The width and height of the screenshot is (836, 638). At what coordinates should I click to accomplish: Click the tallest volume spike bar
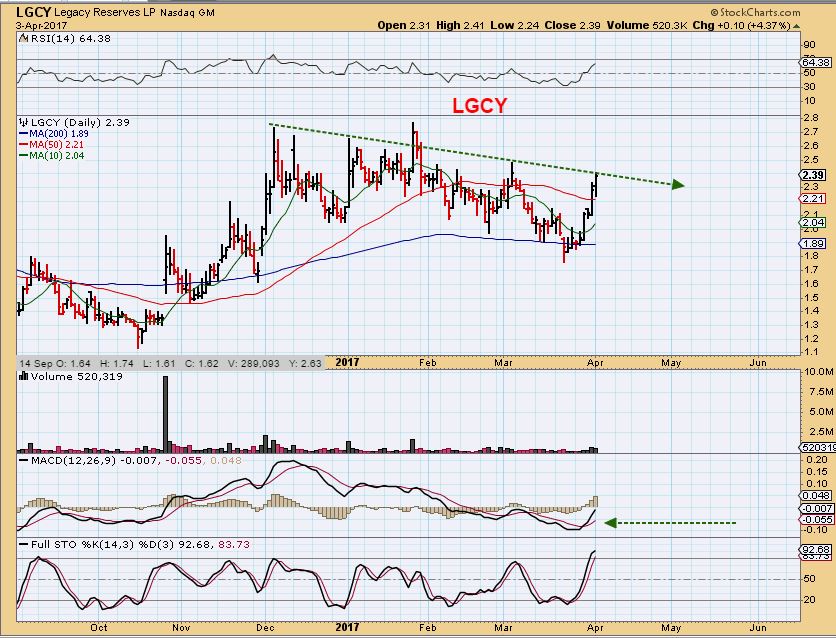[165, 415]
